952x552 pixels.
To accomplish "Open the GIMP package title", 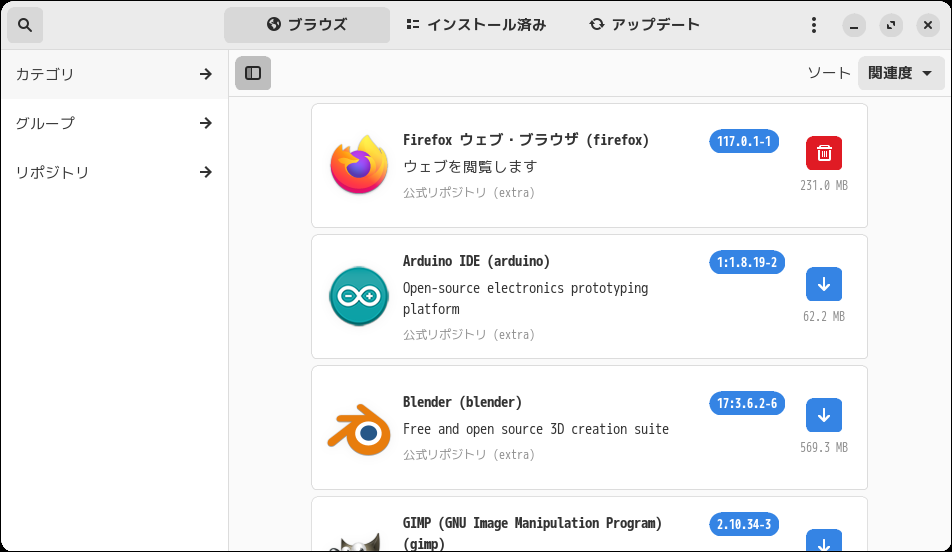I will [532, 533].
